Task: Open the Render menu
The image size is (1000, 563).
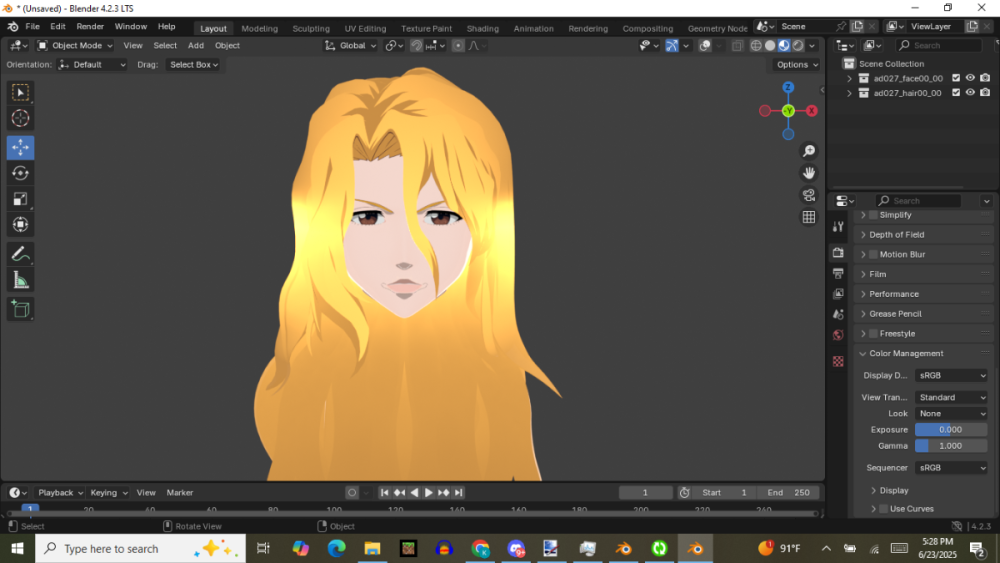Action: pos(90,26)
